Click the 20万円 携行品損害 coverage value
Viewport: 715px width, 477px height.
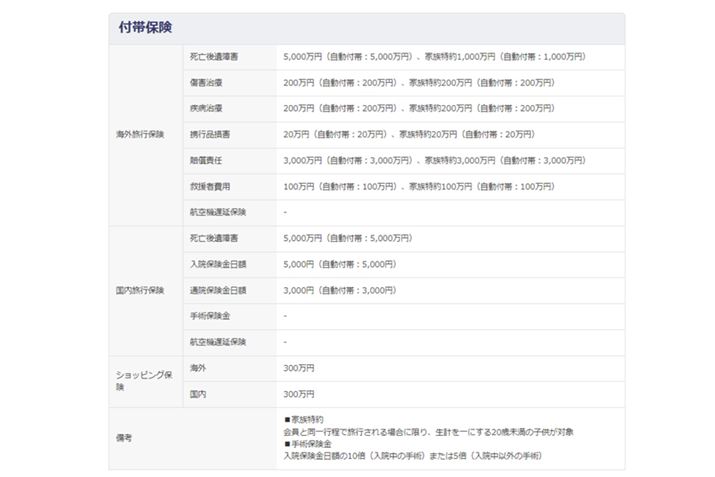[x=295, y=134]
